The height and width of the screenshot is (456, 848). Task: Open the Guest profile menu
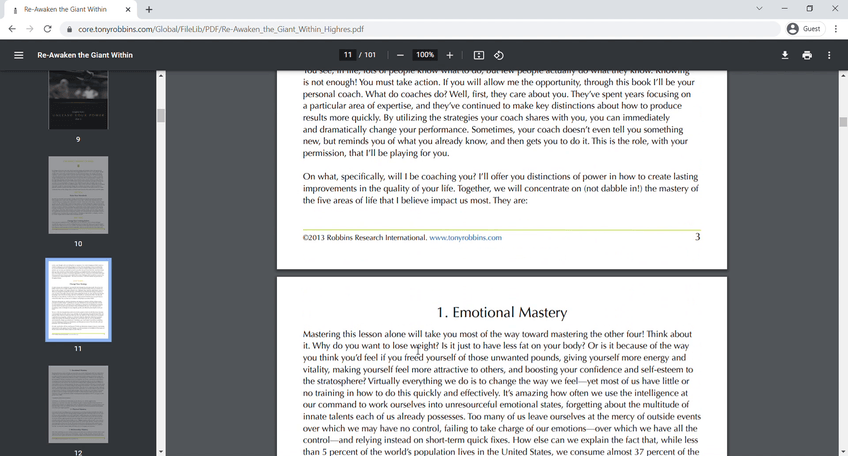803,29
